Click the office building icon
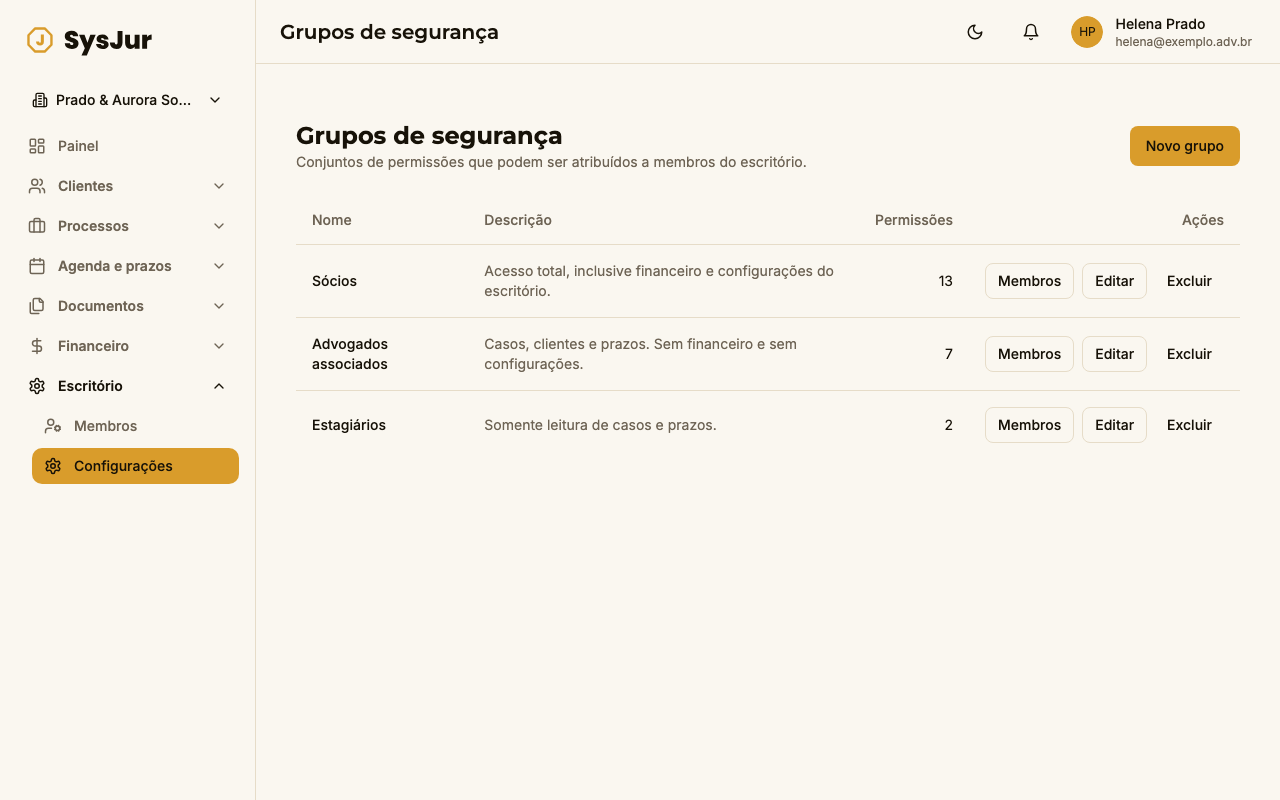Screen dimensions: 1280x800 [x=40, y=100]
